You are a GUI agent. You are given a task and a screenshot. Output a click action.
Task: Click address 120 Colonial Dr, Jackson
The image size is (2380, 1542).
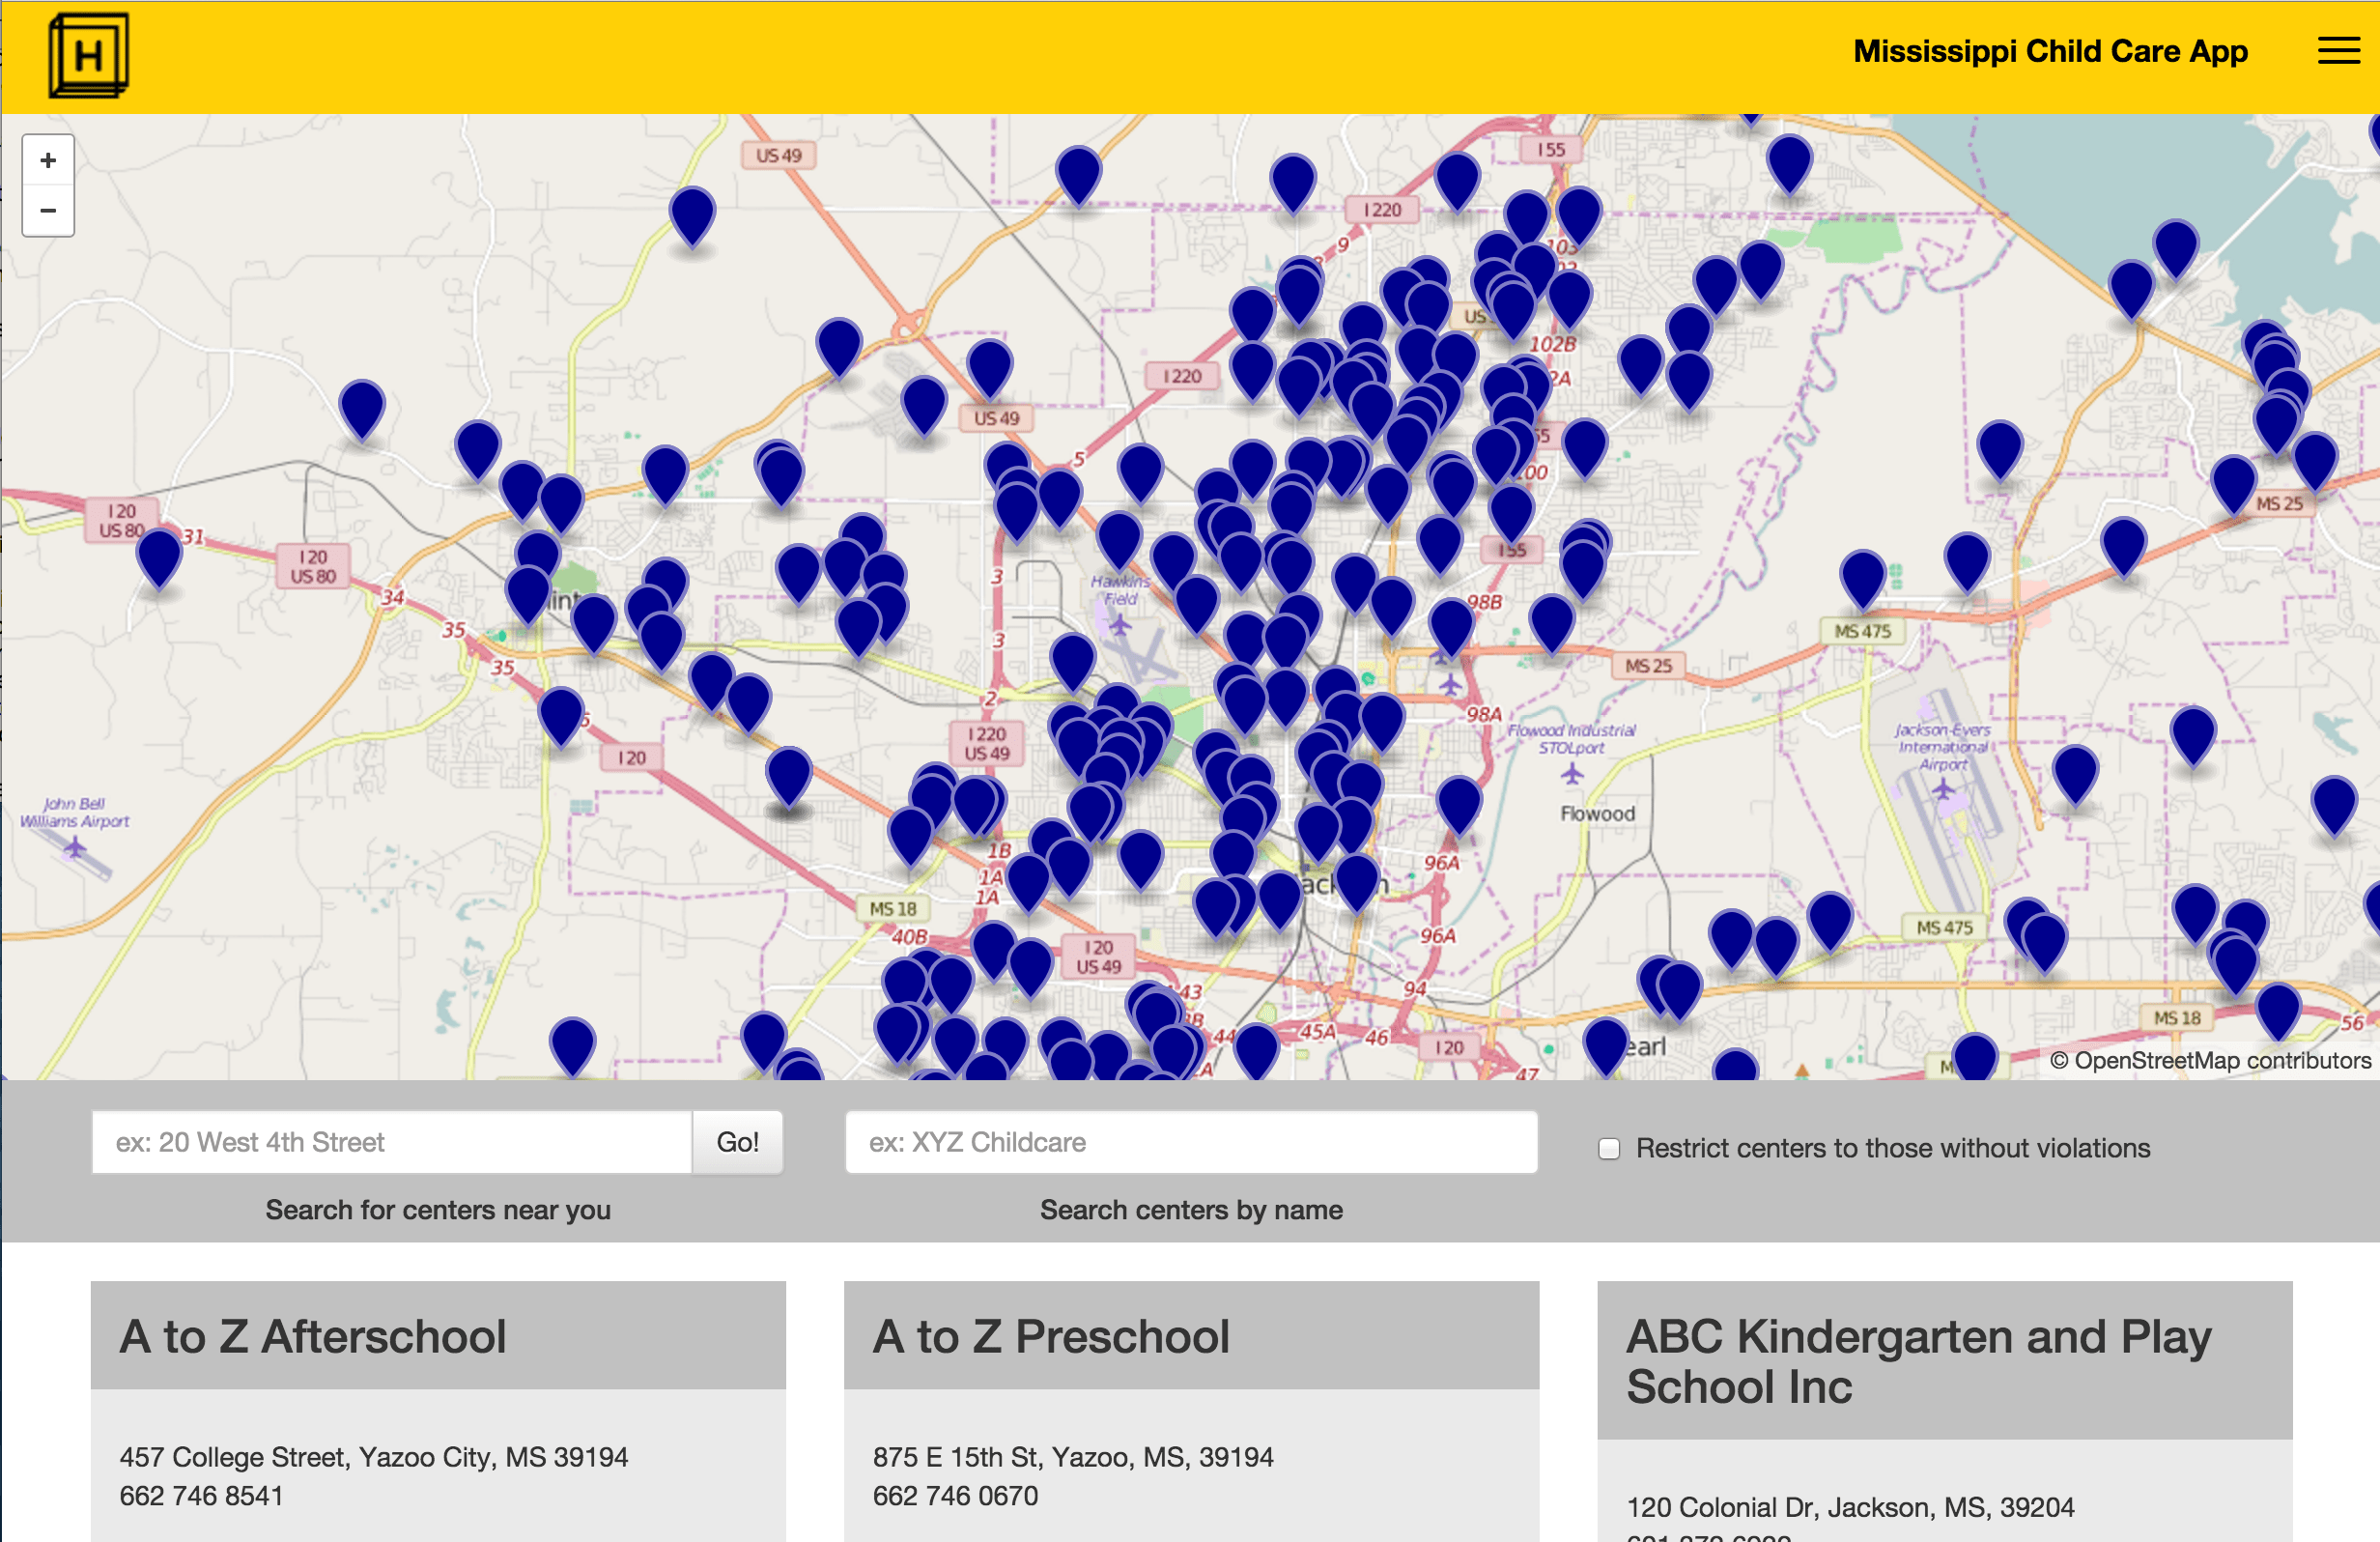[x=1850, y=1507]
